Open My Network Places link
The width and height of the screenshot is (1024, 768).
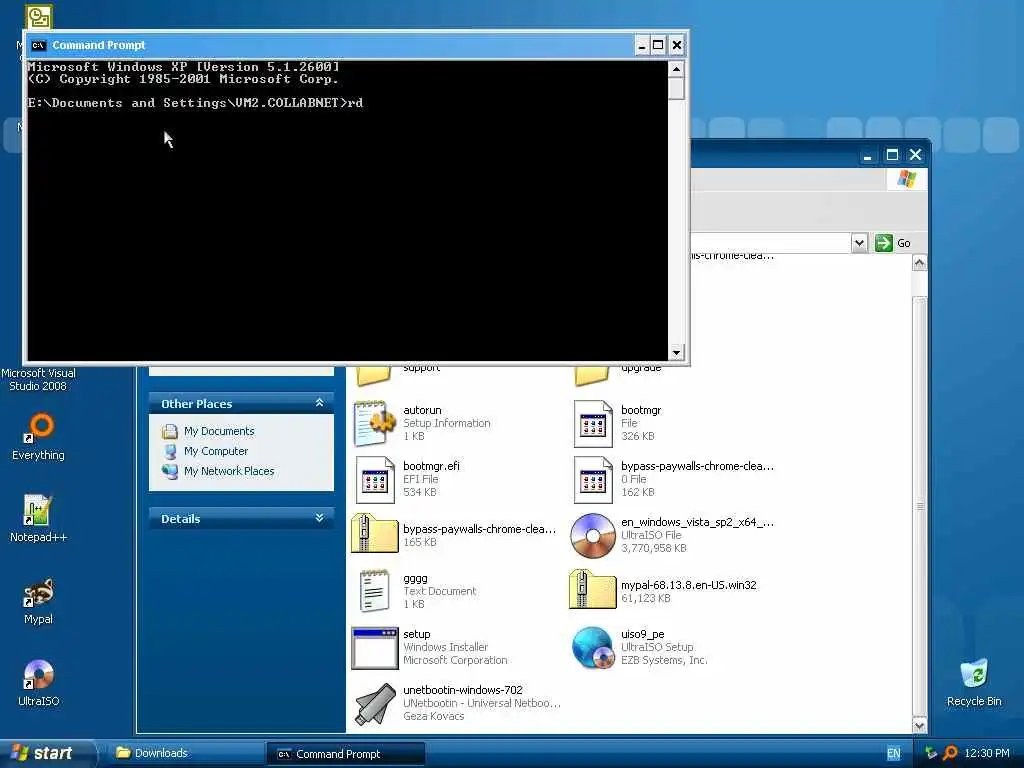pos(229,471)
